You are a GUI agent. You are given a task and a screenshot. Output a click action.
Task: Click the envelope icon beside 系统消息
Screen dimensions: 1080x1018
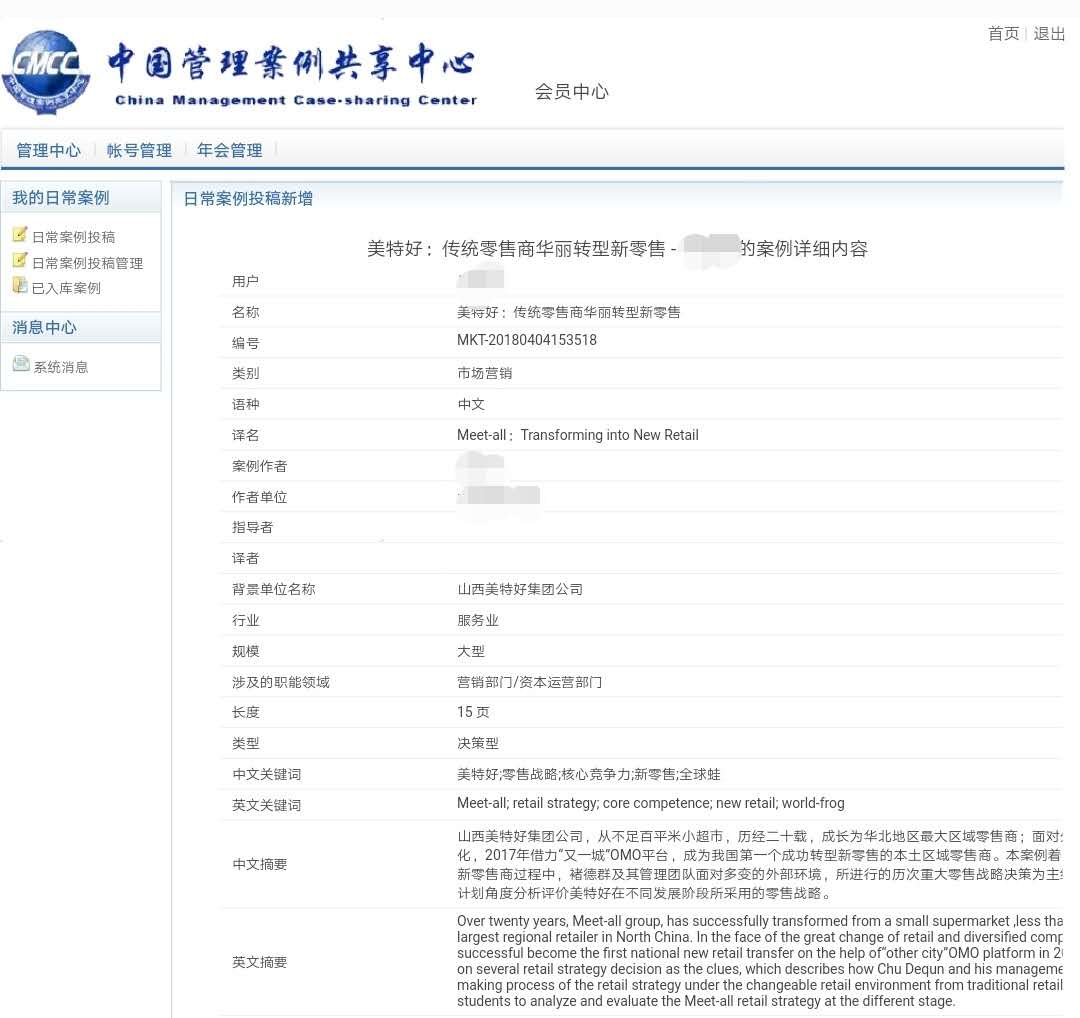(21, 364)
